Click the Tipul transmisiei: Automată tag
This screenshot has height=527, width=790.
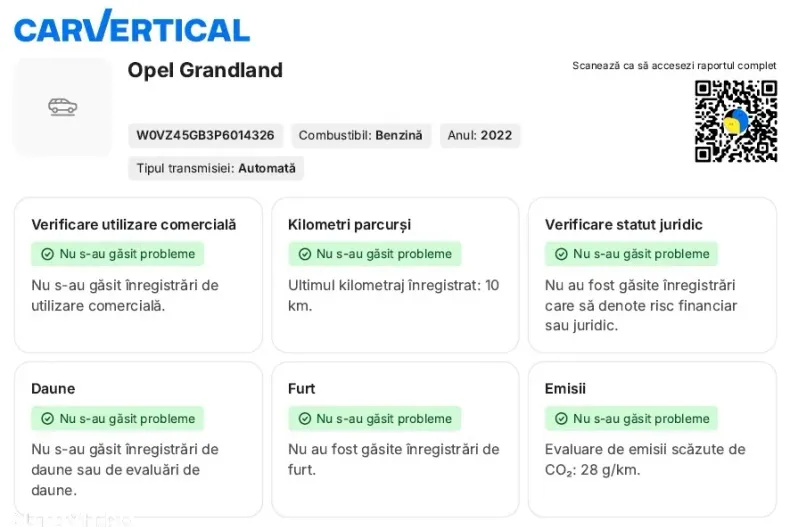(x=216, y=168)
